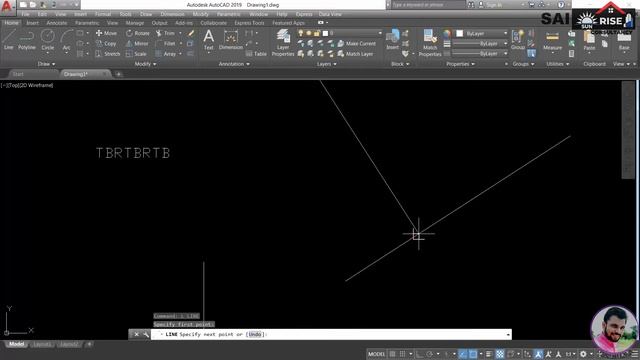
Task: Toggle object snap in status bar
Action: pos(473,354)
